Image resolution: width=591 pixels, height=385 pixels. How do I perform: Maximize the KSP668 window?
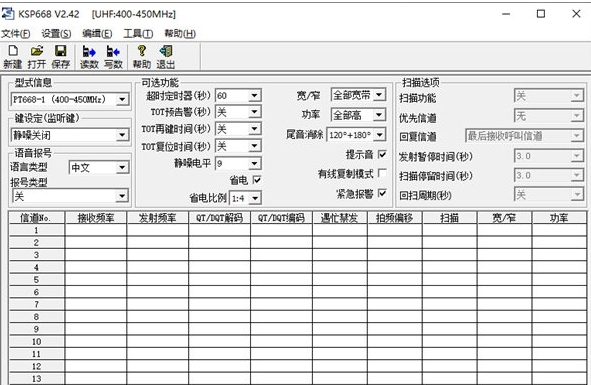[x=541, y=14]
